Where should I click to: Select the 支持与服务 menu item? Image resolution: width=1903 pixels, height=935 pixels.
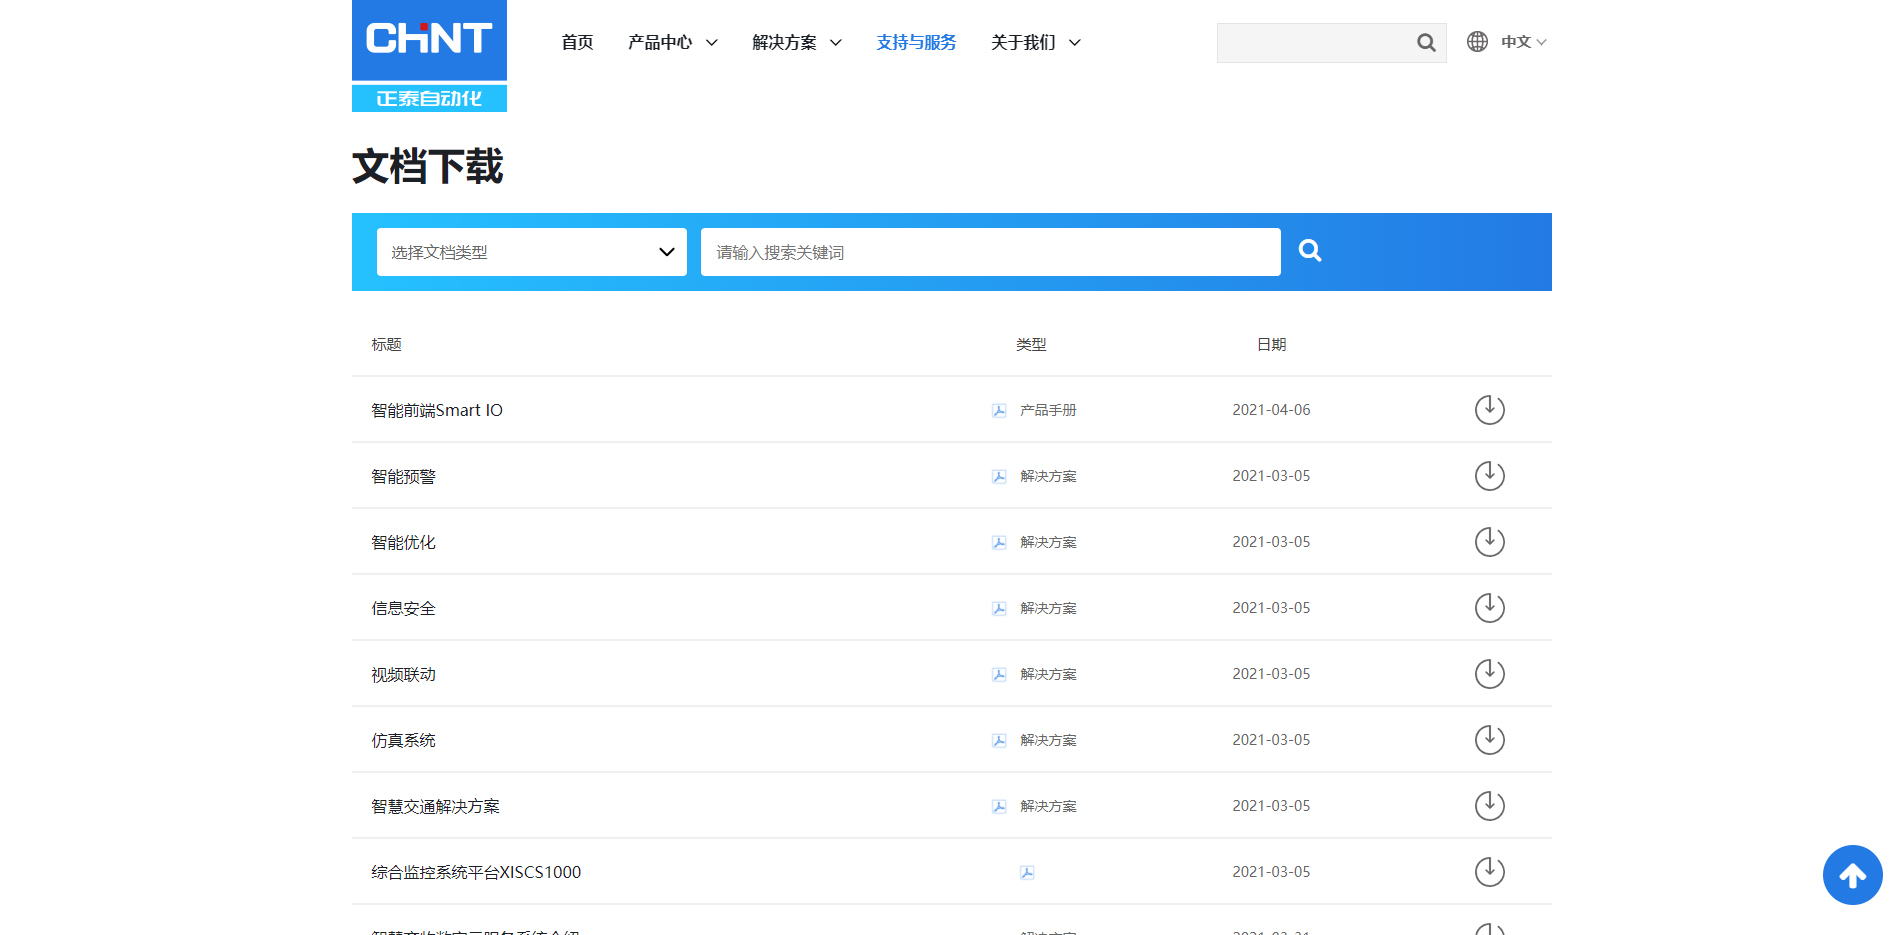(x=916, y=42)
